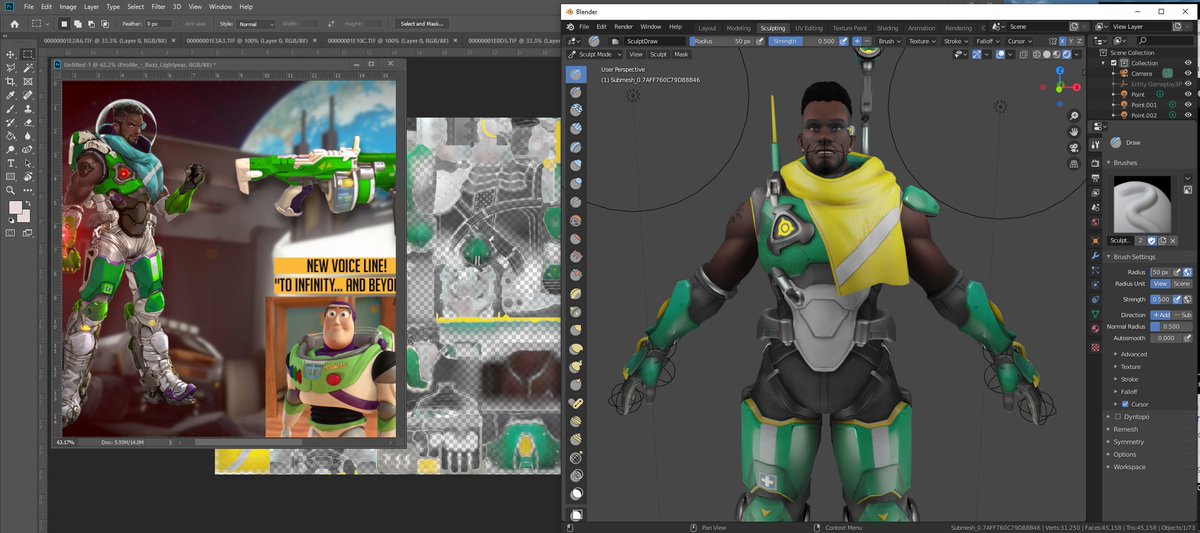Click the viewport pan hand icon
This screenshot has width=1200, height=533.
coord(1074,131)
